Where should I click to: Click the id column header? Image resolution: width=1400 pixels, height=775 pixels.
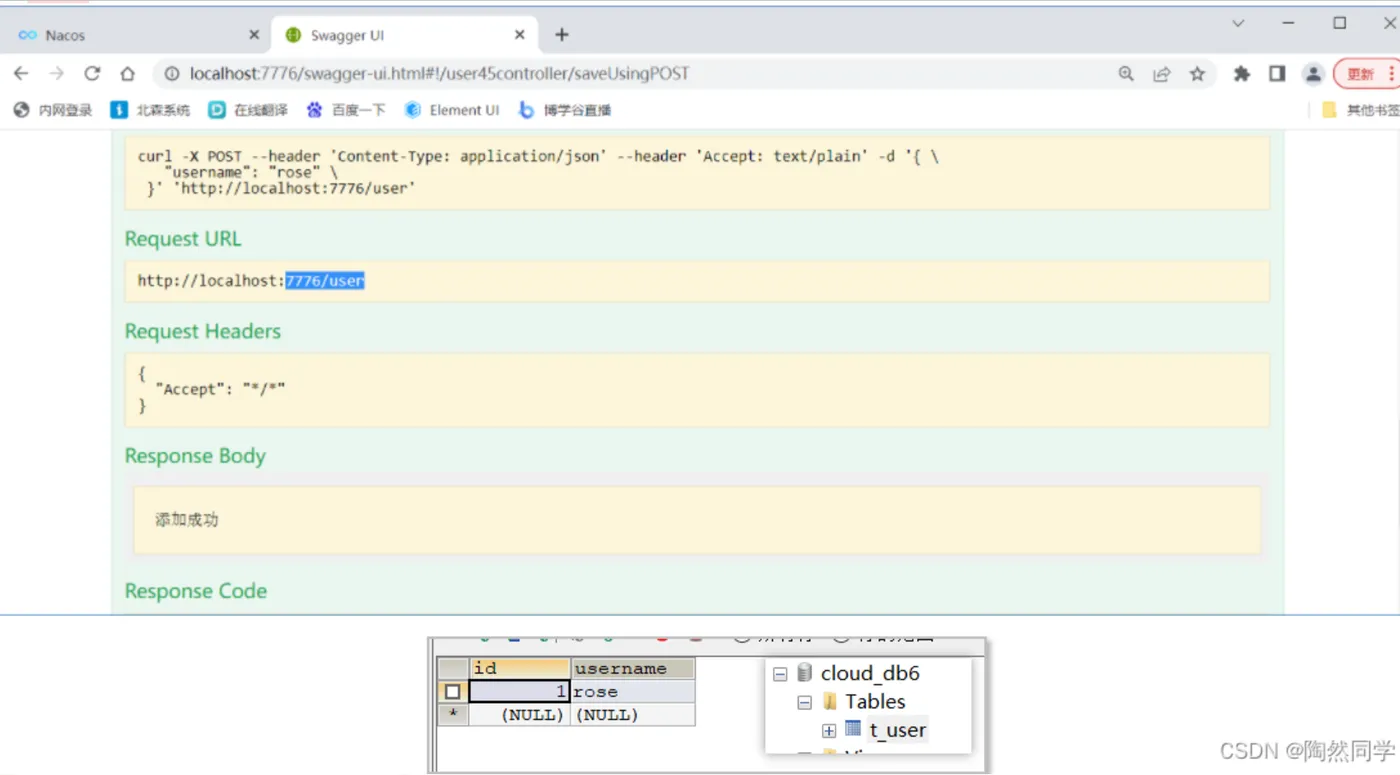click(519, 668)
